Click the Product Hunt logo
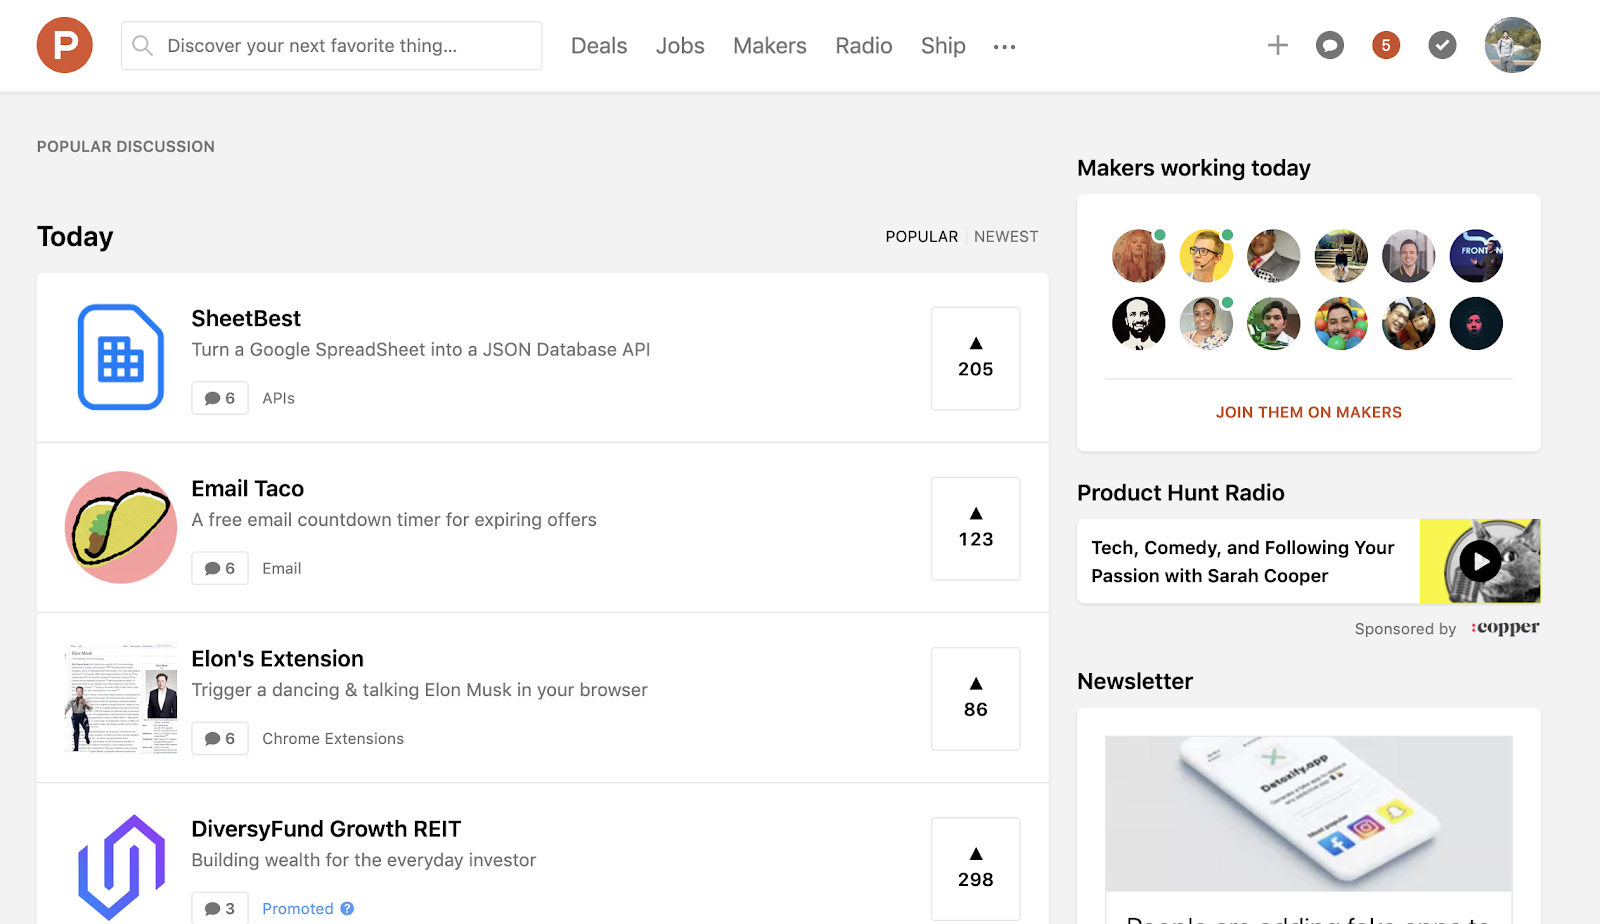The image size is (1600, 924). pyautogui.click(x=65, y=45)
